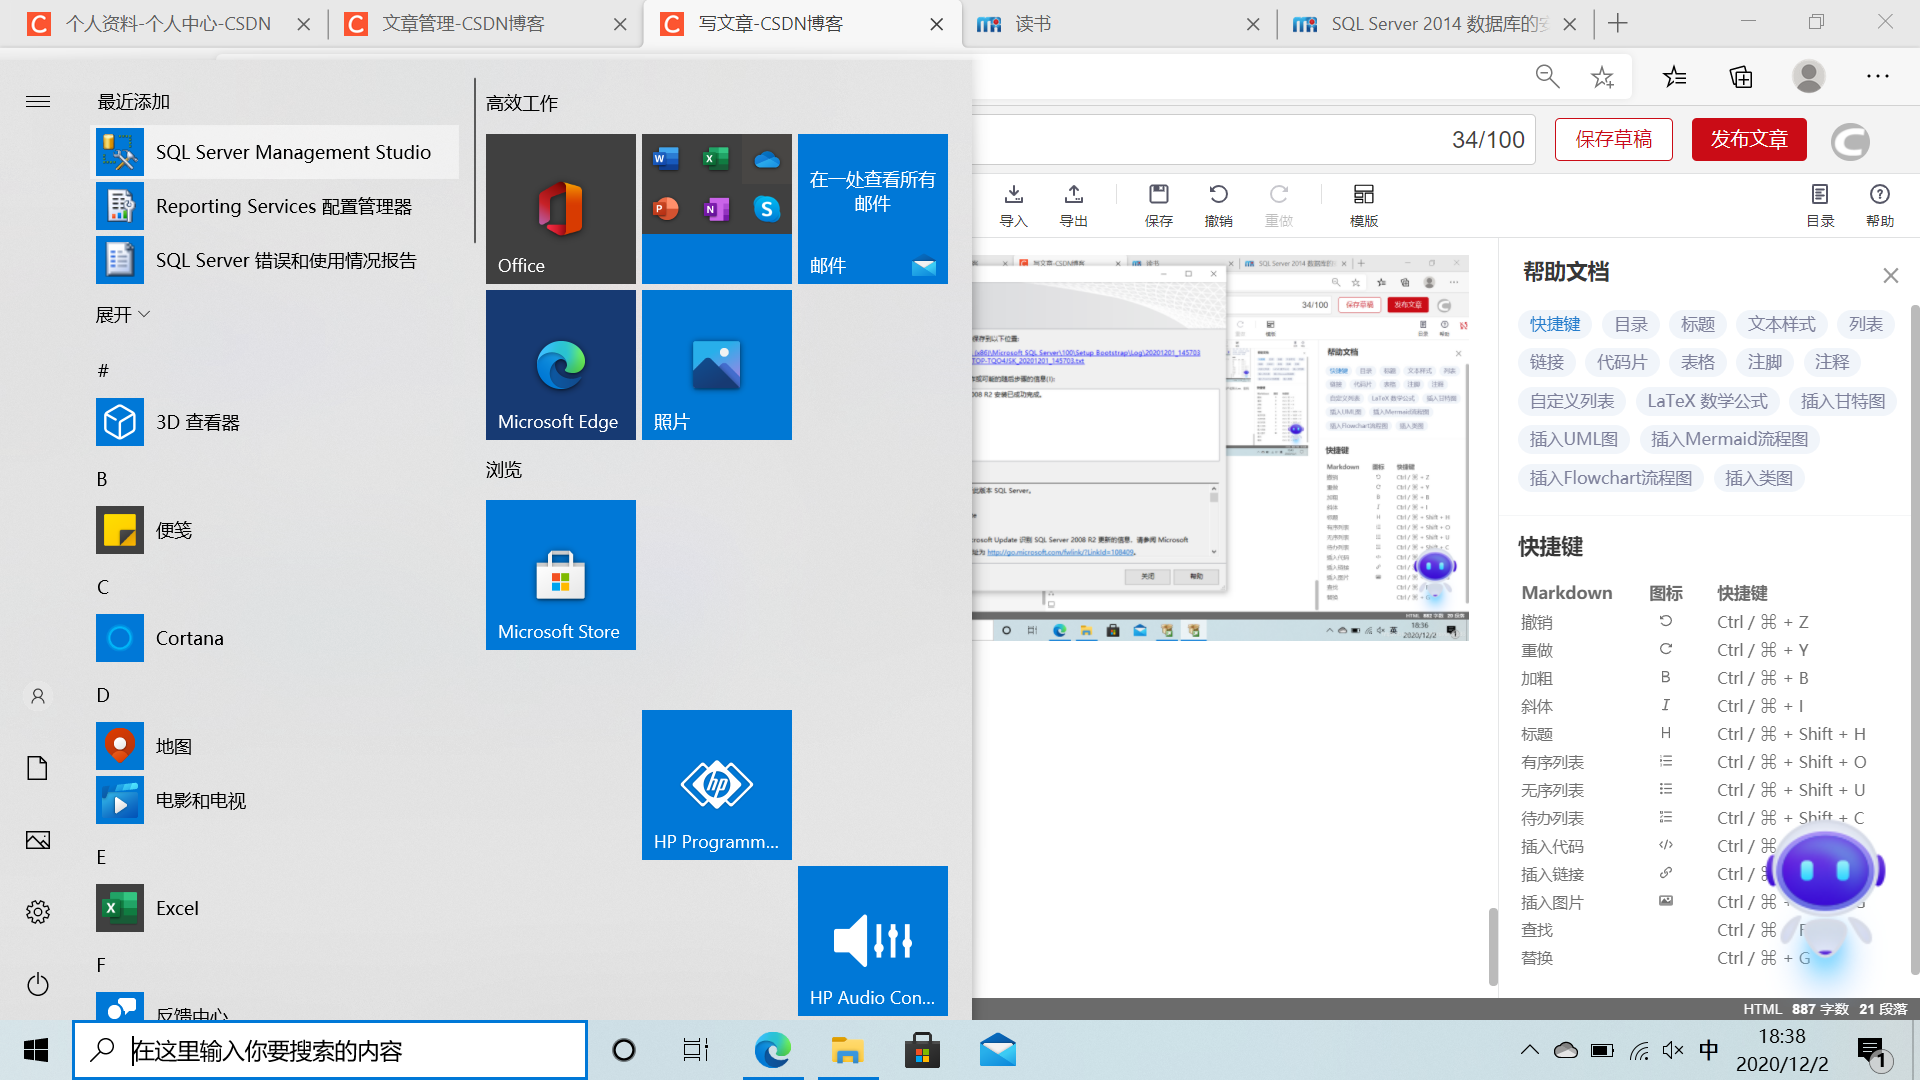Viewport: 1920px width, 1080px height.
Task: Click the 保存 save toolbar icon
Action: [1159, 205]
